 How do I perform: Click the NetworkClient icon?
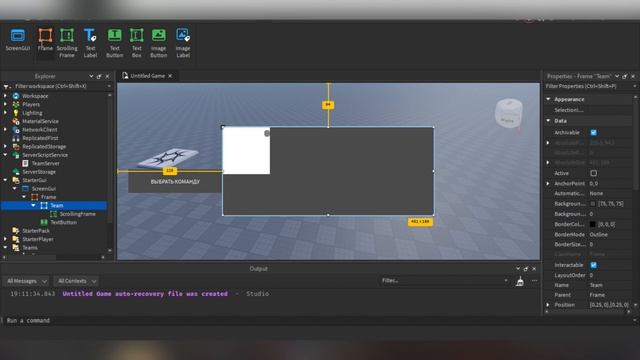[16, 130]
